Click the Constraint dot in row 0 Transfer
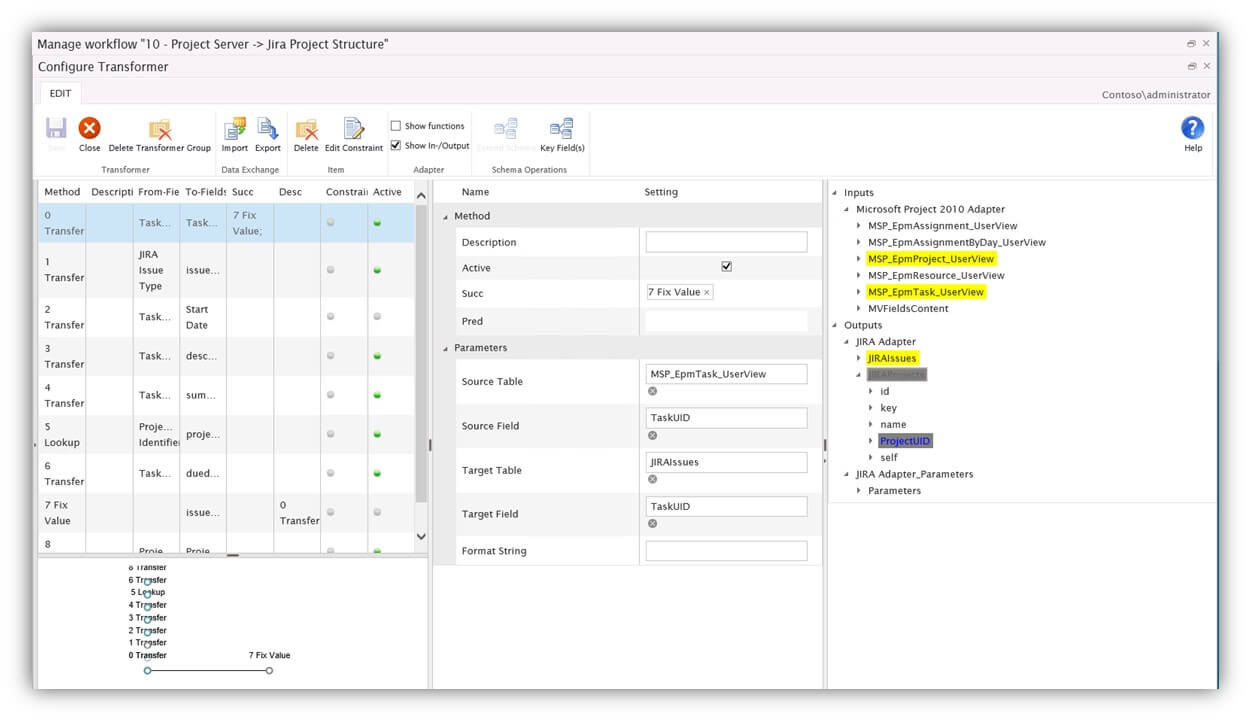Viewport: 1251px width, 721px height. [x=331, y=222]
